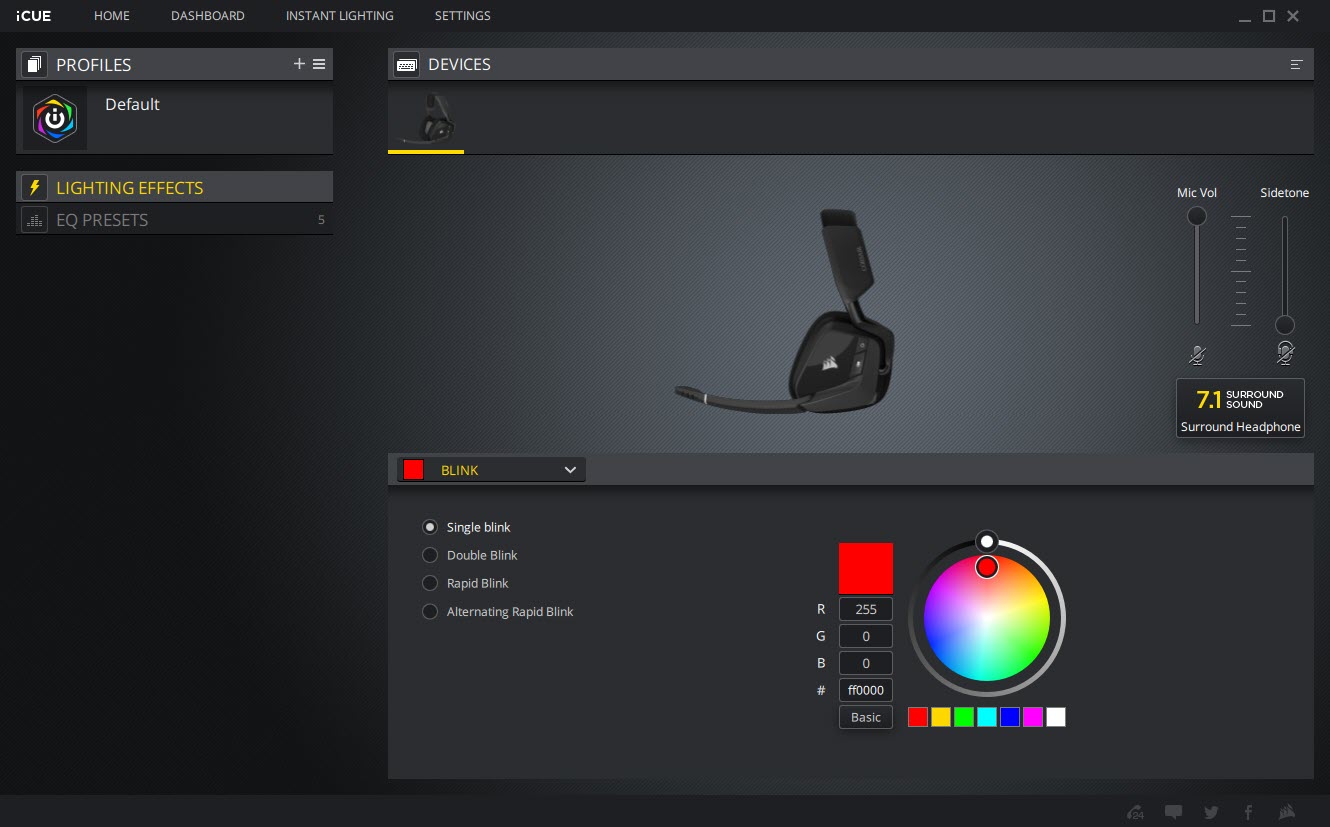Click the lightning bolt Lighting Effects icon
Viewport: 1330px width, 827px height.
click(35, 188)
